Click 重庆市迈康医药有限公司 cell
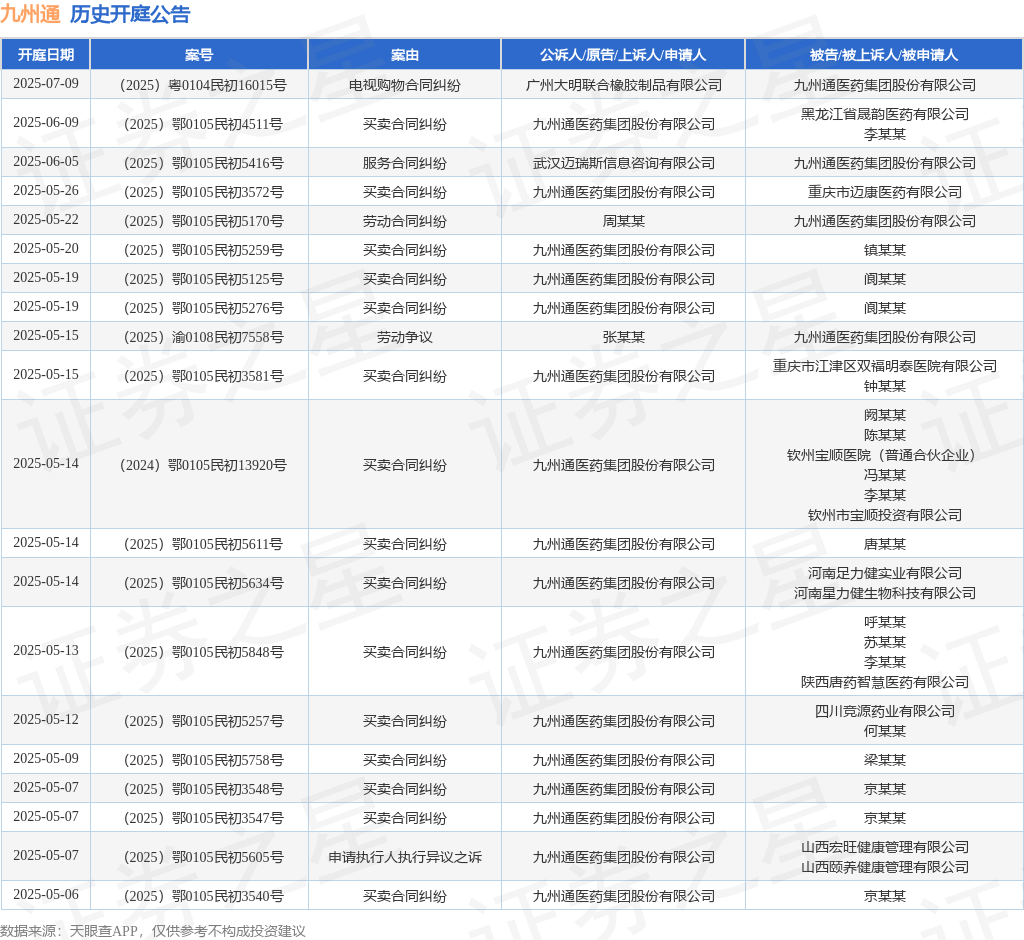Screen dimensions: 1024x940 point(884,192)
